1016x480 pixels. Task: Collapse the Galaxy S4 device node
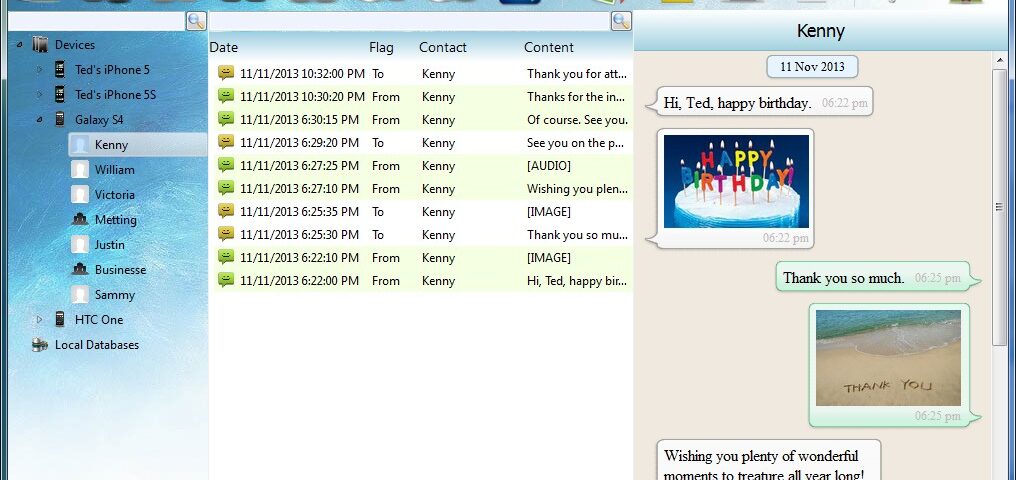point(40,120)
